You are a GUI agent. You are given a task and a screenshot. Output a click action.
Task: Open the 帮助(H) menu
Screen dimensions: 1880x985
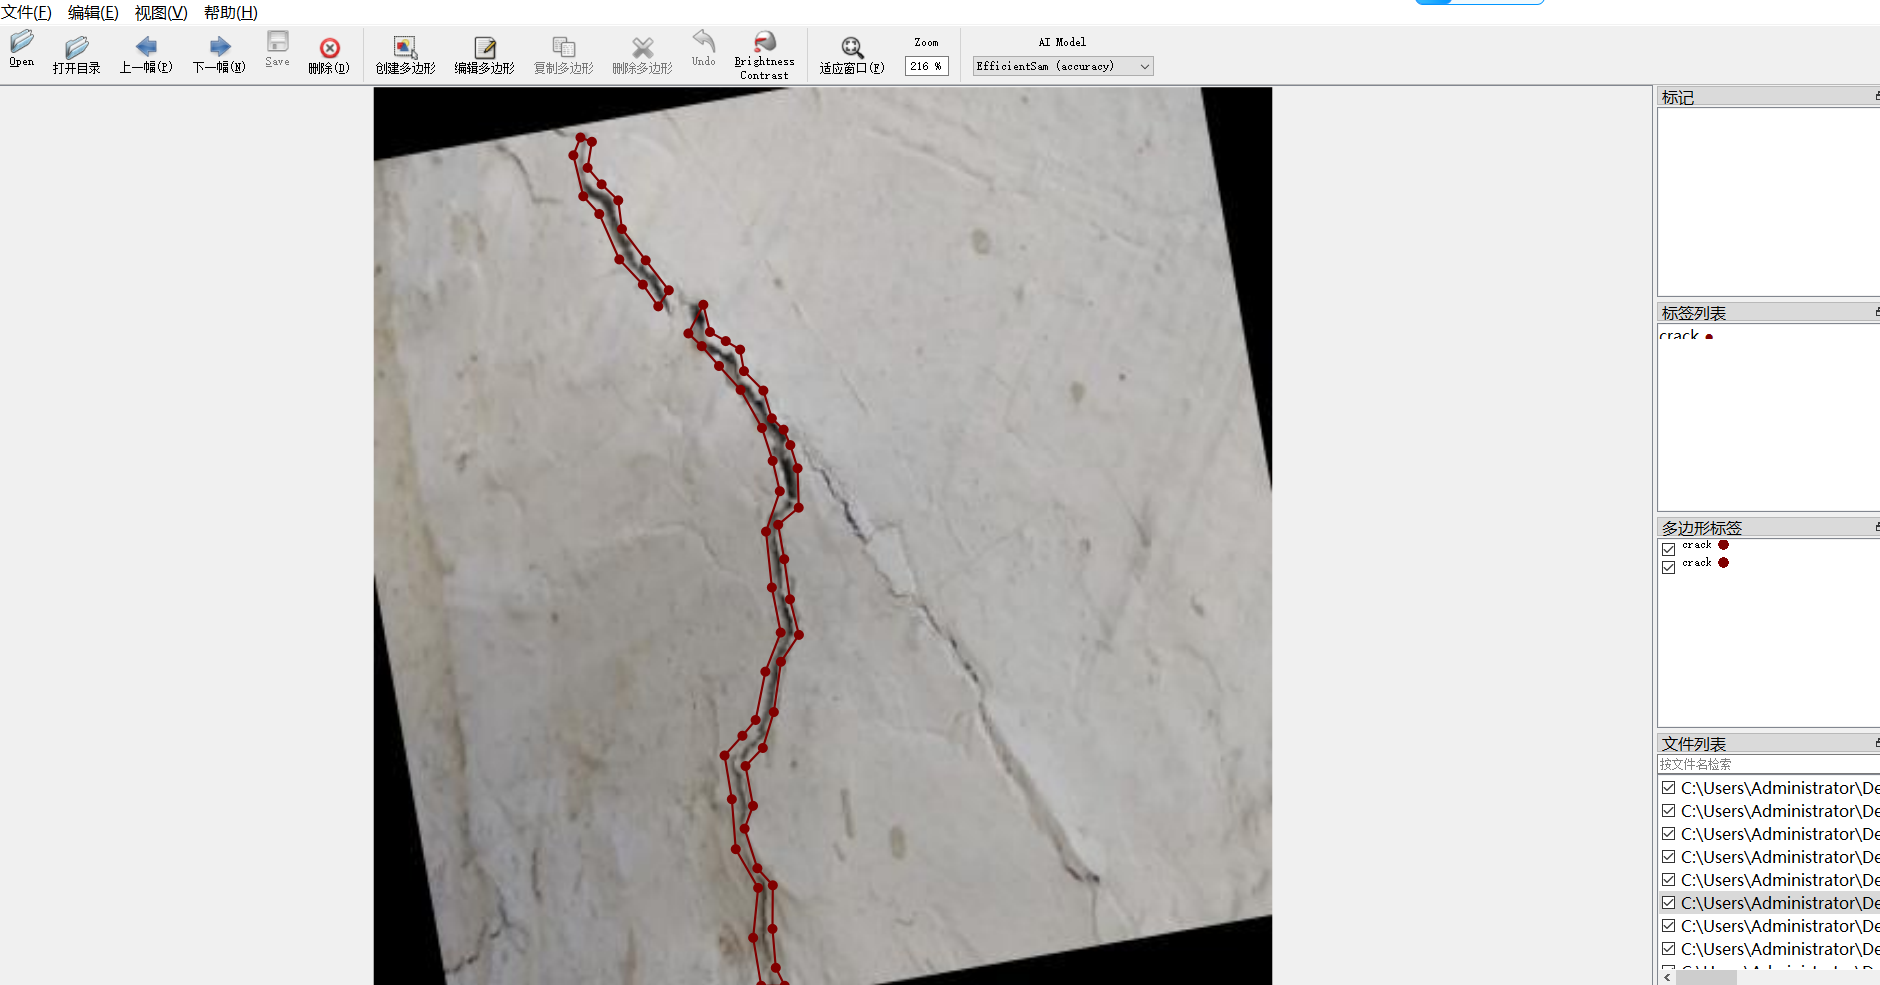pos(231,13)
